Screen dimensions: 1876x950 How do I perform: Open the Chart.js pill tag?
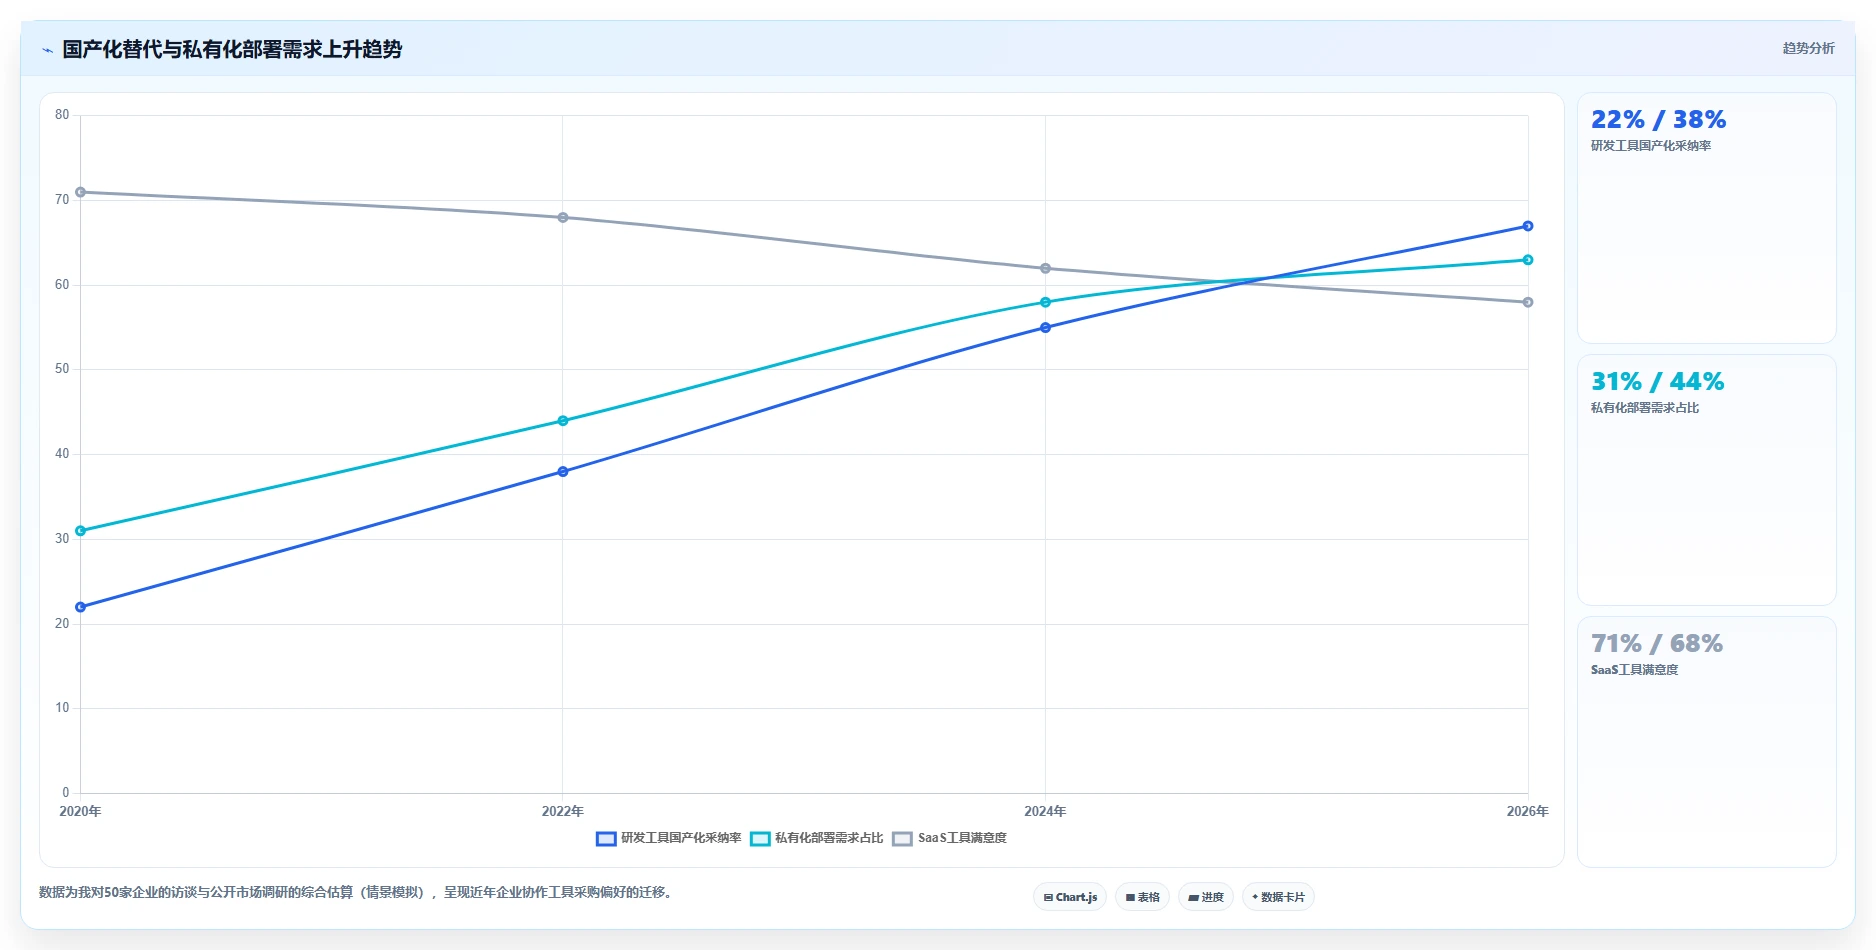point(1070,897)
